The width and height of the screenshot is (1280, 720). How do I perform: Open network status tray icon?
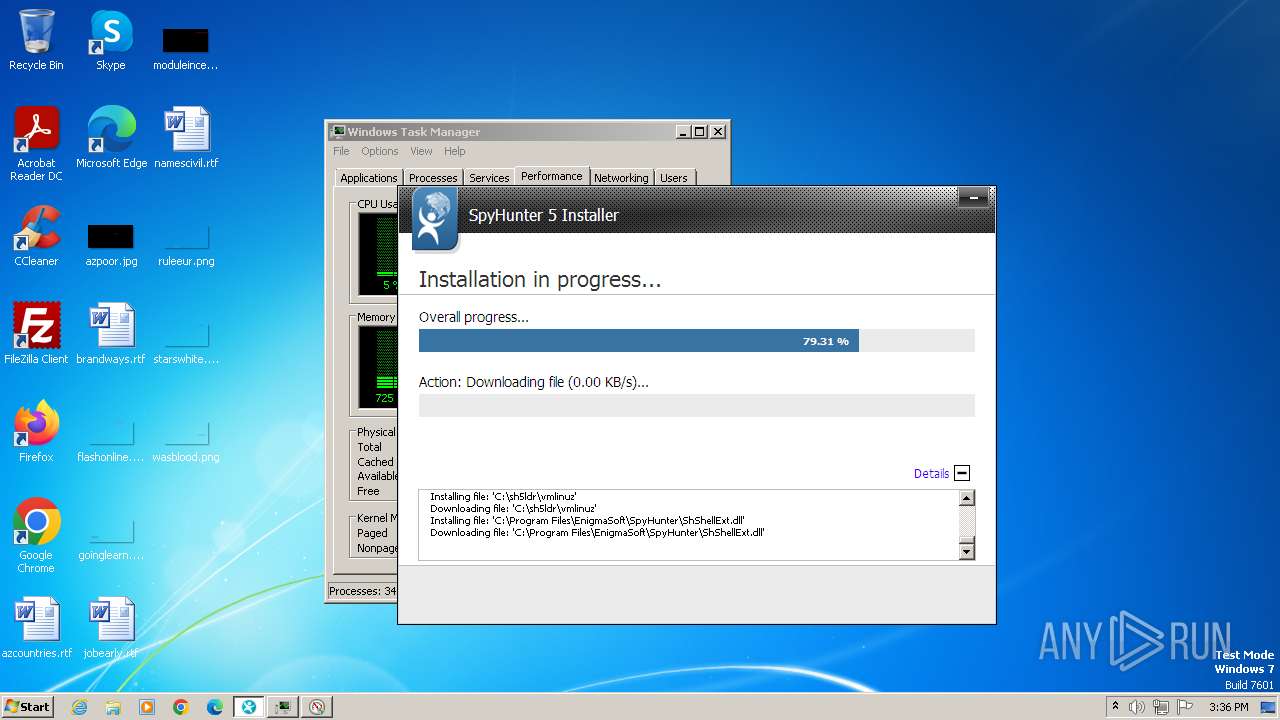pyautogui.click(x=1160, y=707)
